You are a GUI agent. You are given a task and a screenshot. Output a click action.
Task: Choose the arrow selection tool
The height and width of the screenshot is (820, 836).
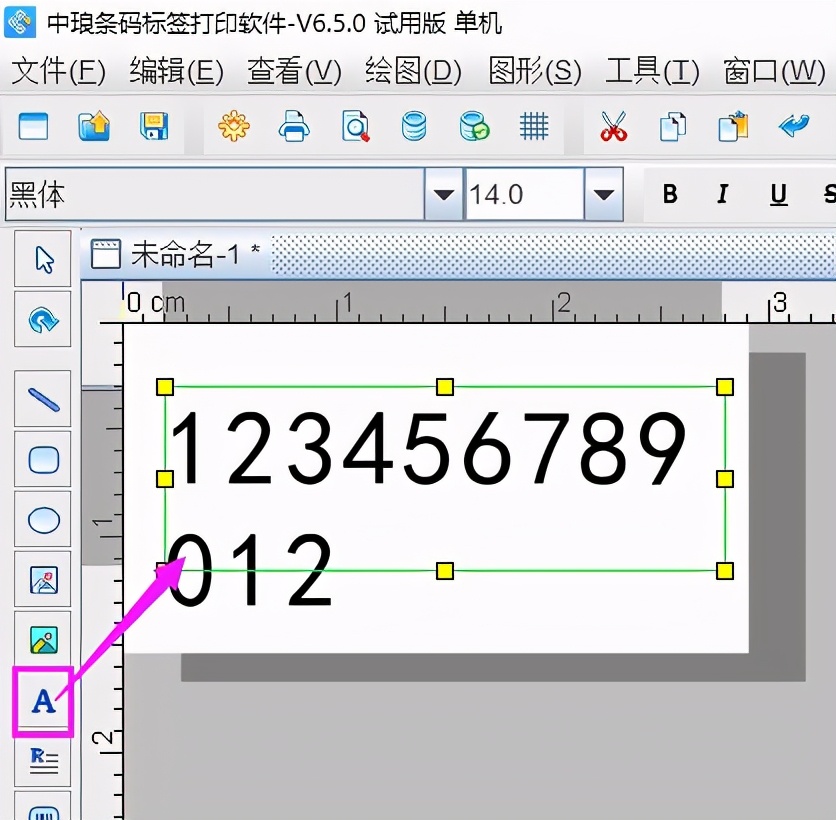(x=43, y=259)
